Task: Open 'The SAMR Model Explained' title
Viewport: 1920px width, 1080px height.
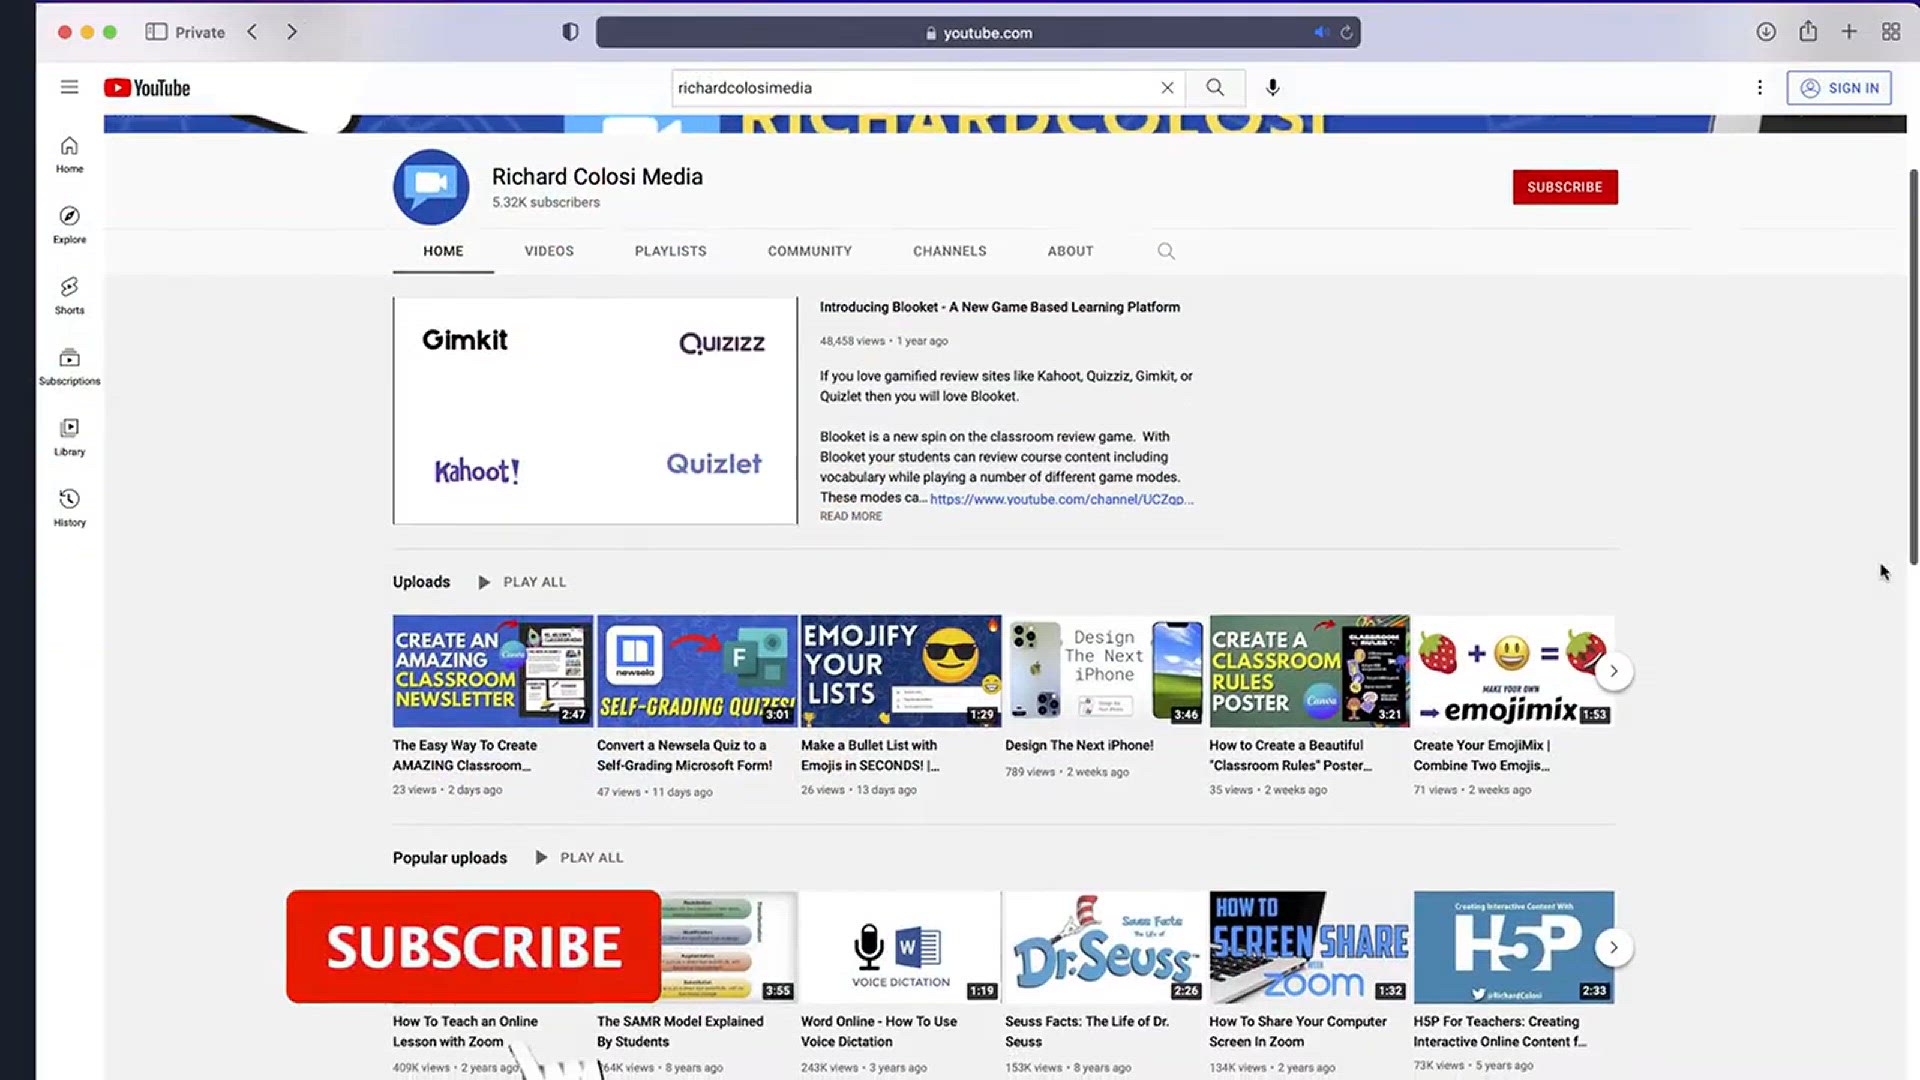Action: (680, 1031)
